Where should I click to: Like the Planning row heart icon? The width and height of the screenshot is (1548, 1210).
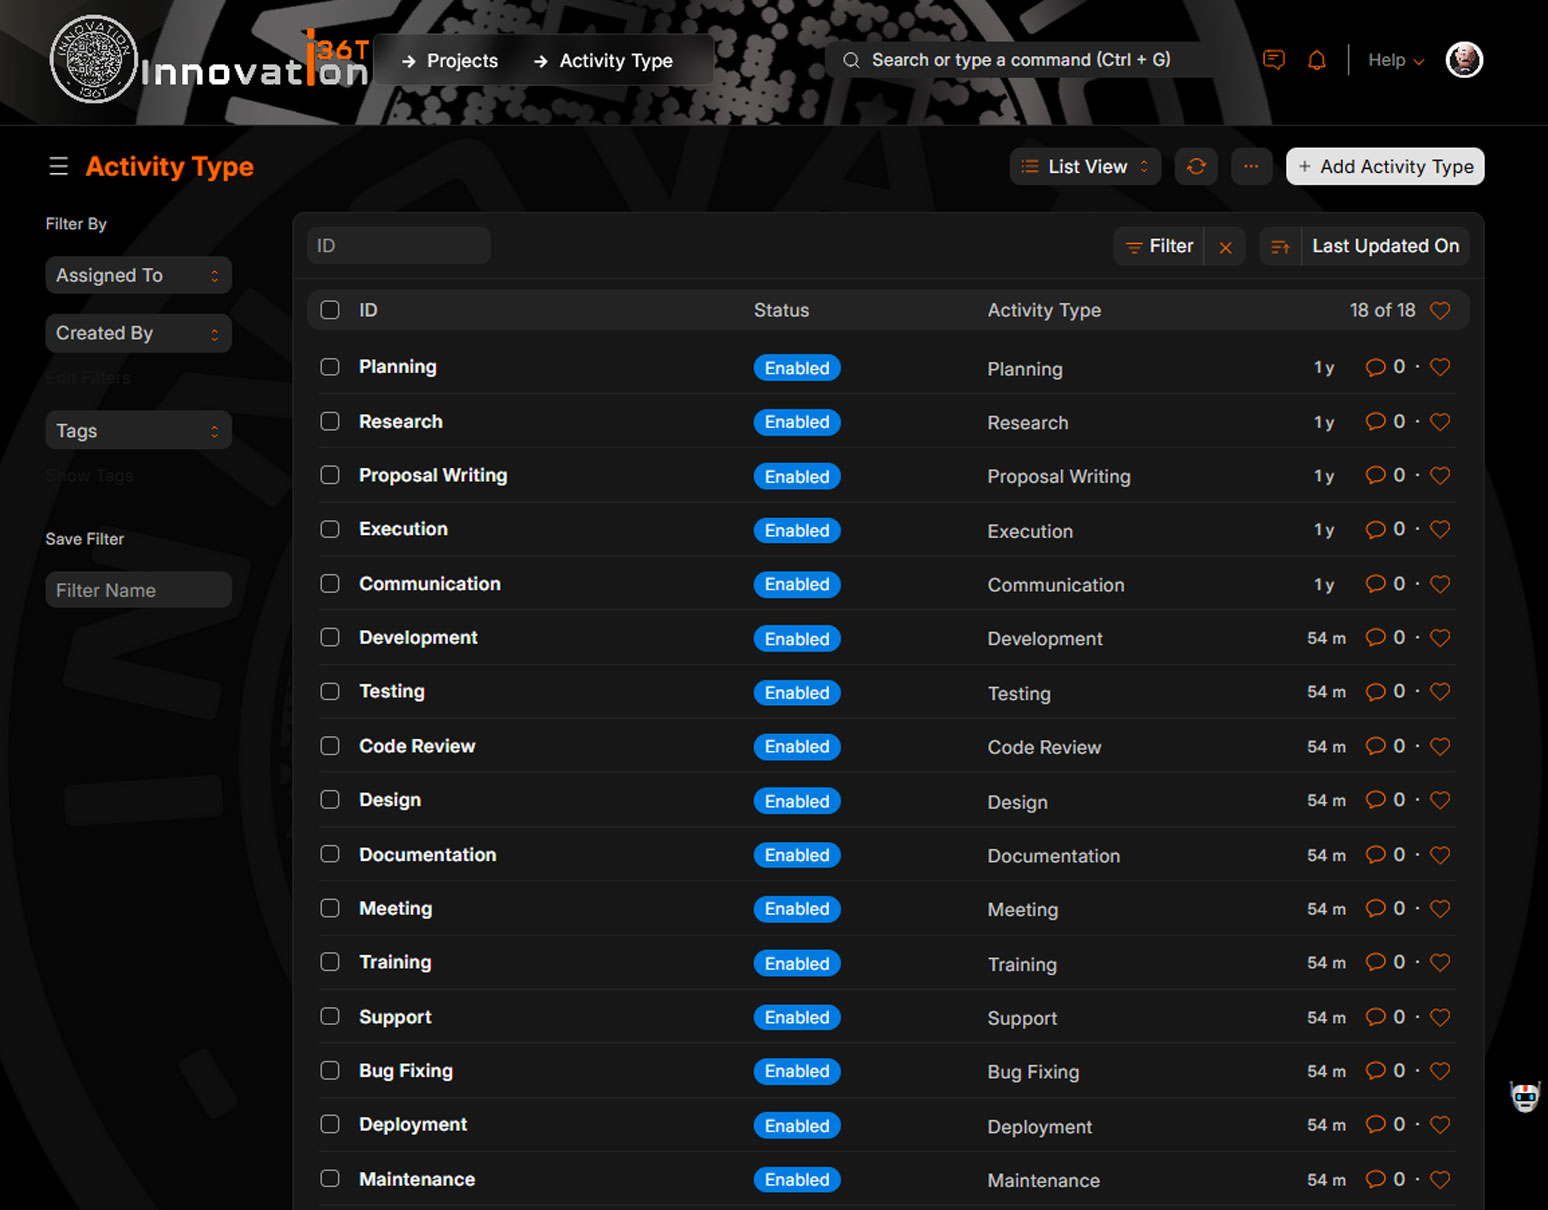click(1440, 367)
